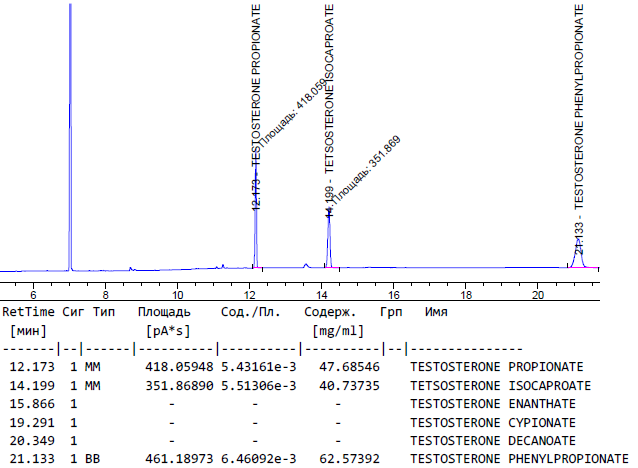Click the Имя column header
Image resolution: width=638 pixels, height=468 pixels.
coord(435,312)
